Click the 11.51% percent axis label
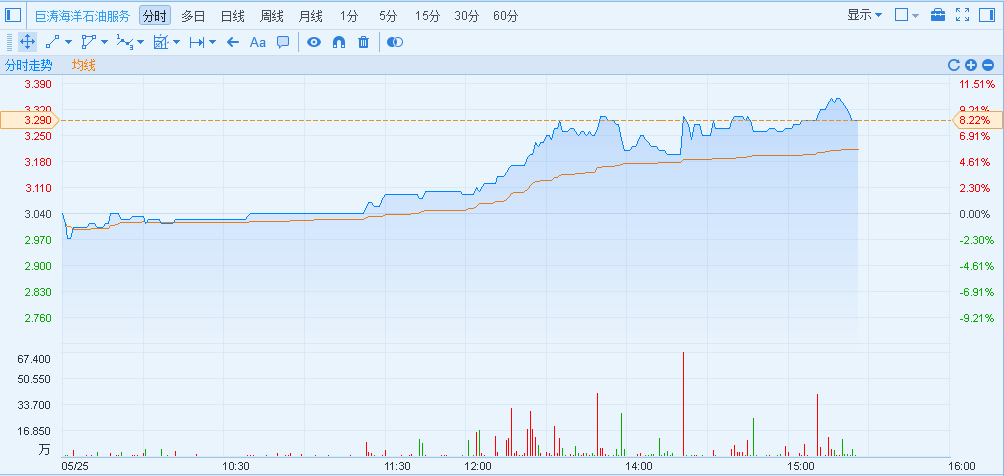This screenshot has width=1004, height=476. pos(977,84)
